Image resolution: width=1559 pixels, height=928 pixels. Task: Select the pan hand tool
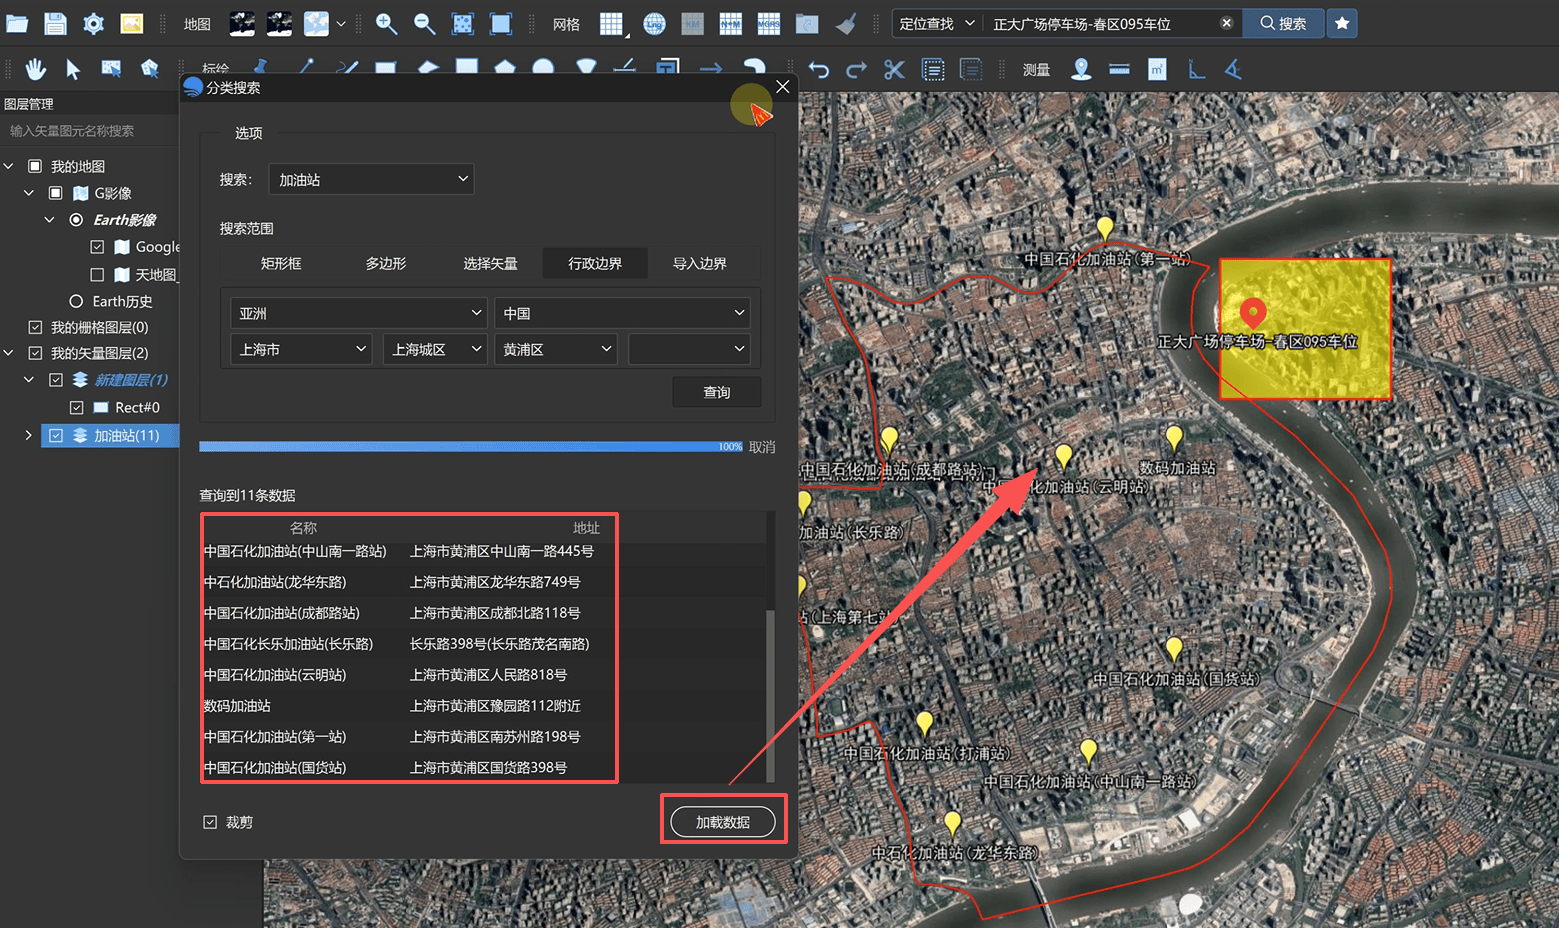pos(35,69)
